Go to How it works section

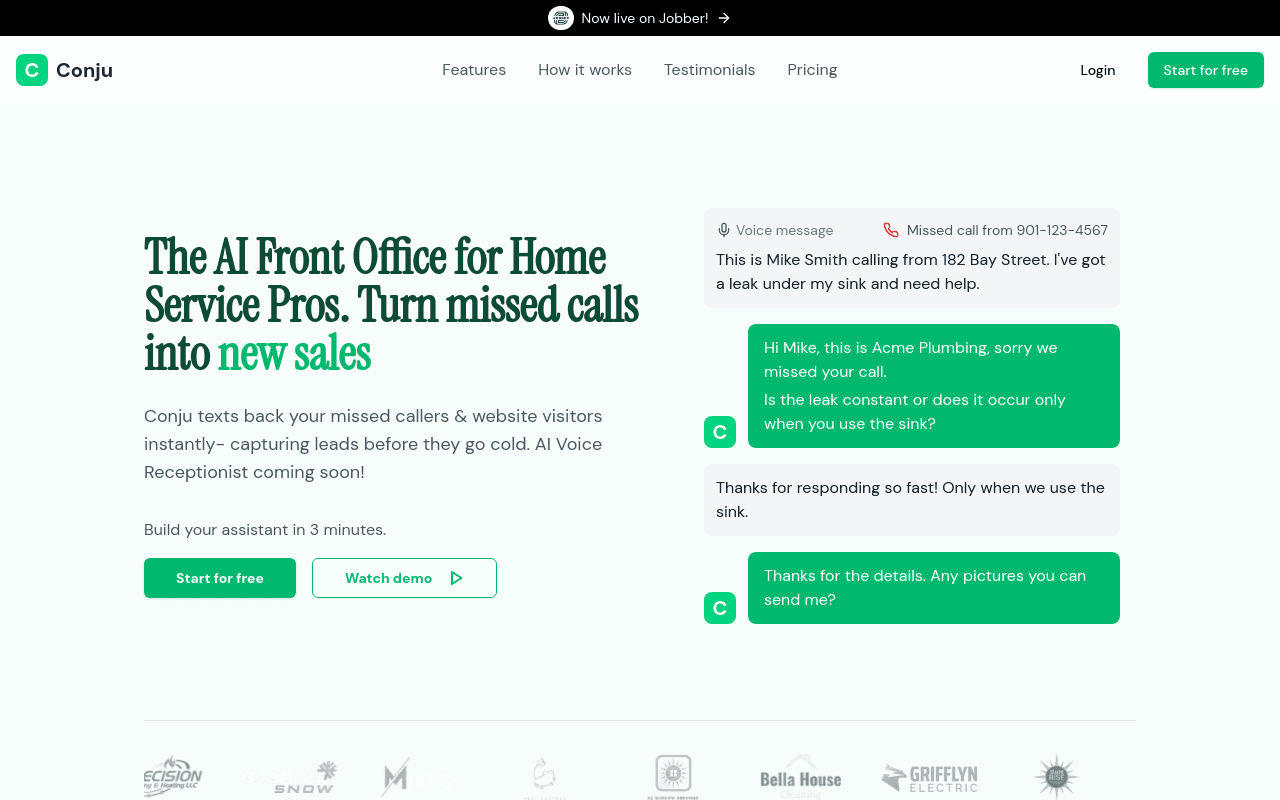point(585,70)
